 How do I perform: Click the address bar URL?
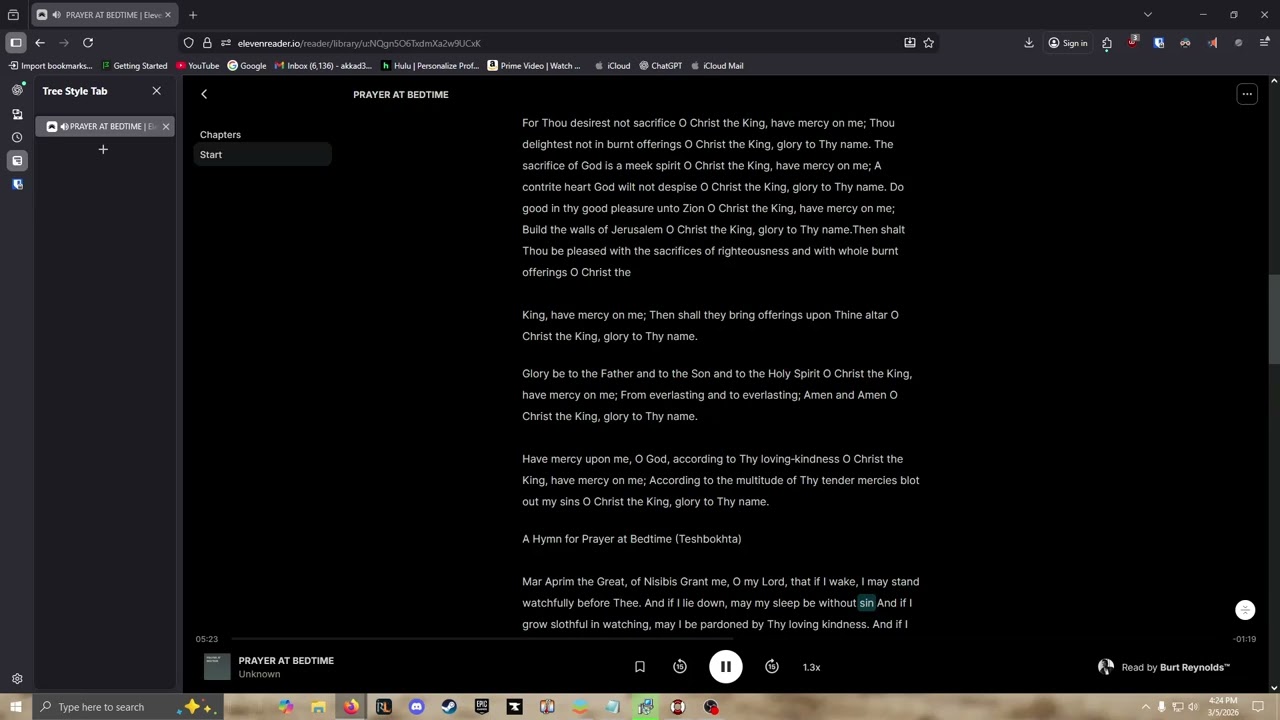coord(359,43)
